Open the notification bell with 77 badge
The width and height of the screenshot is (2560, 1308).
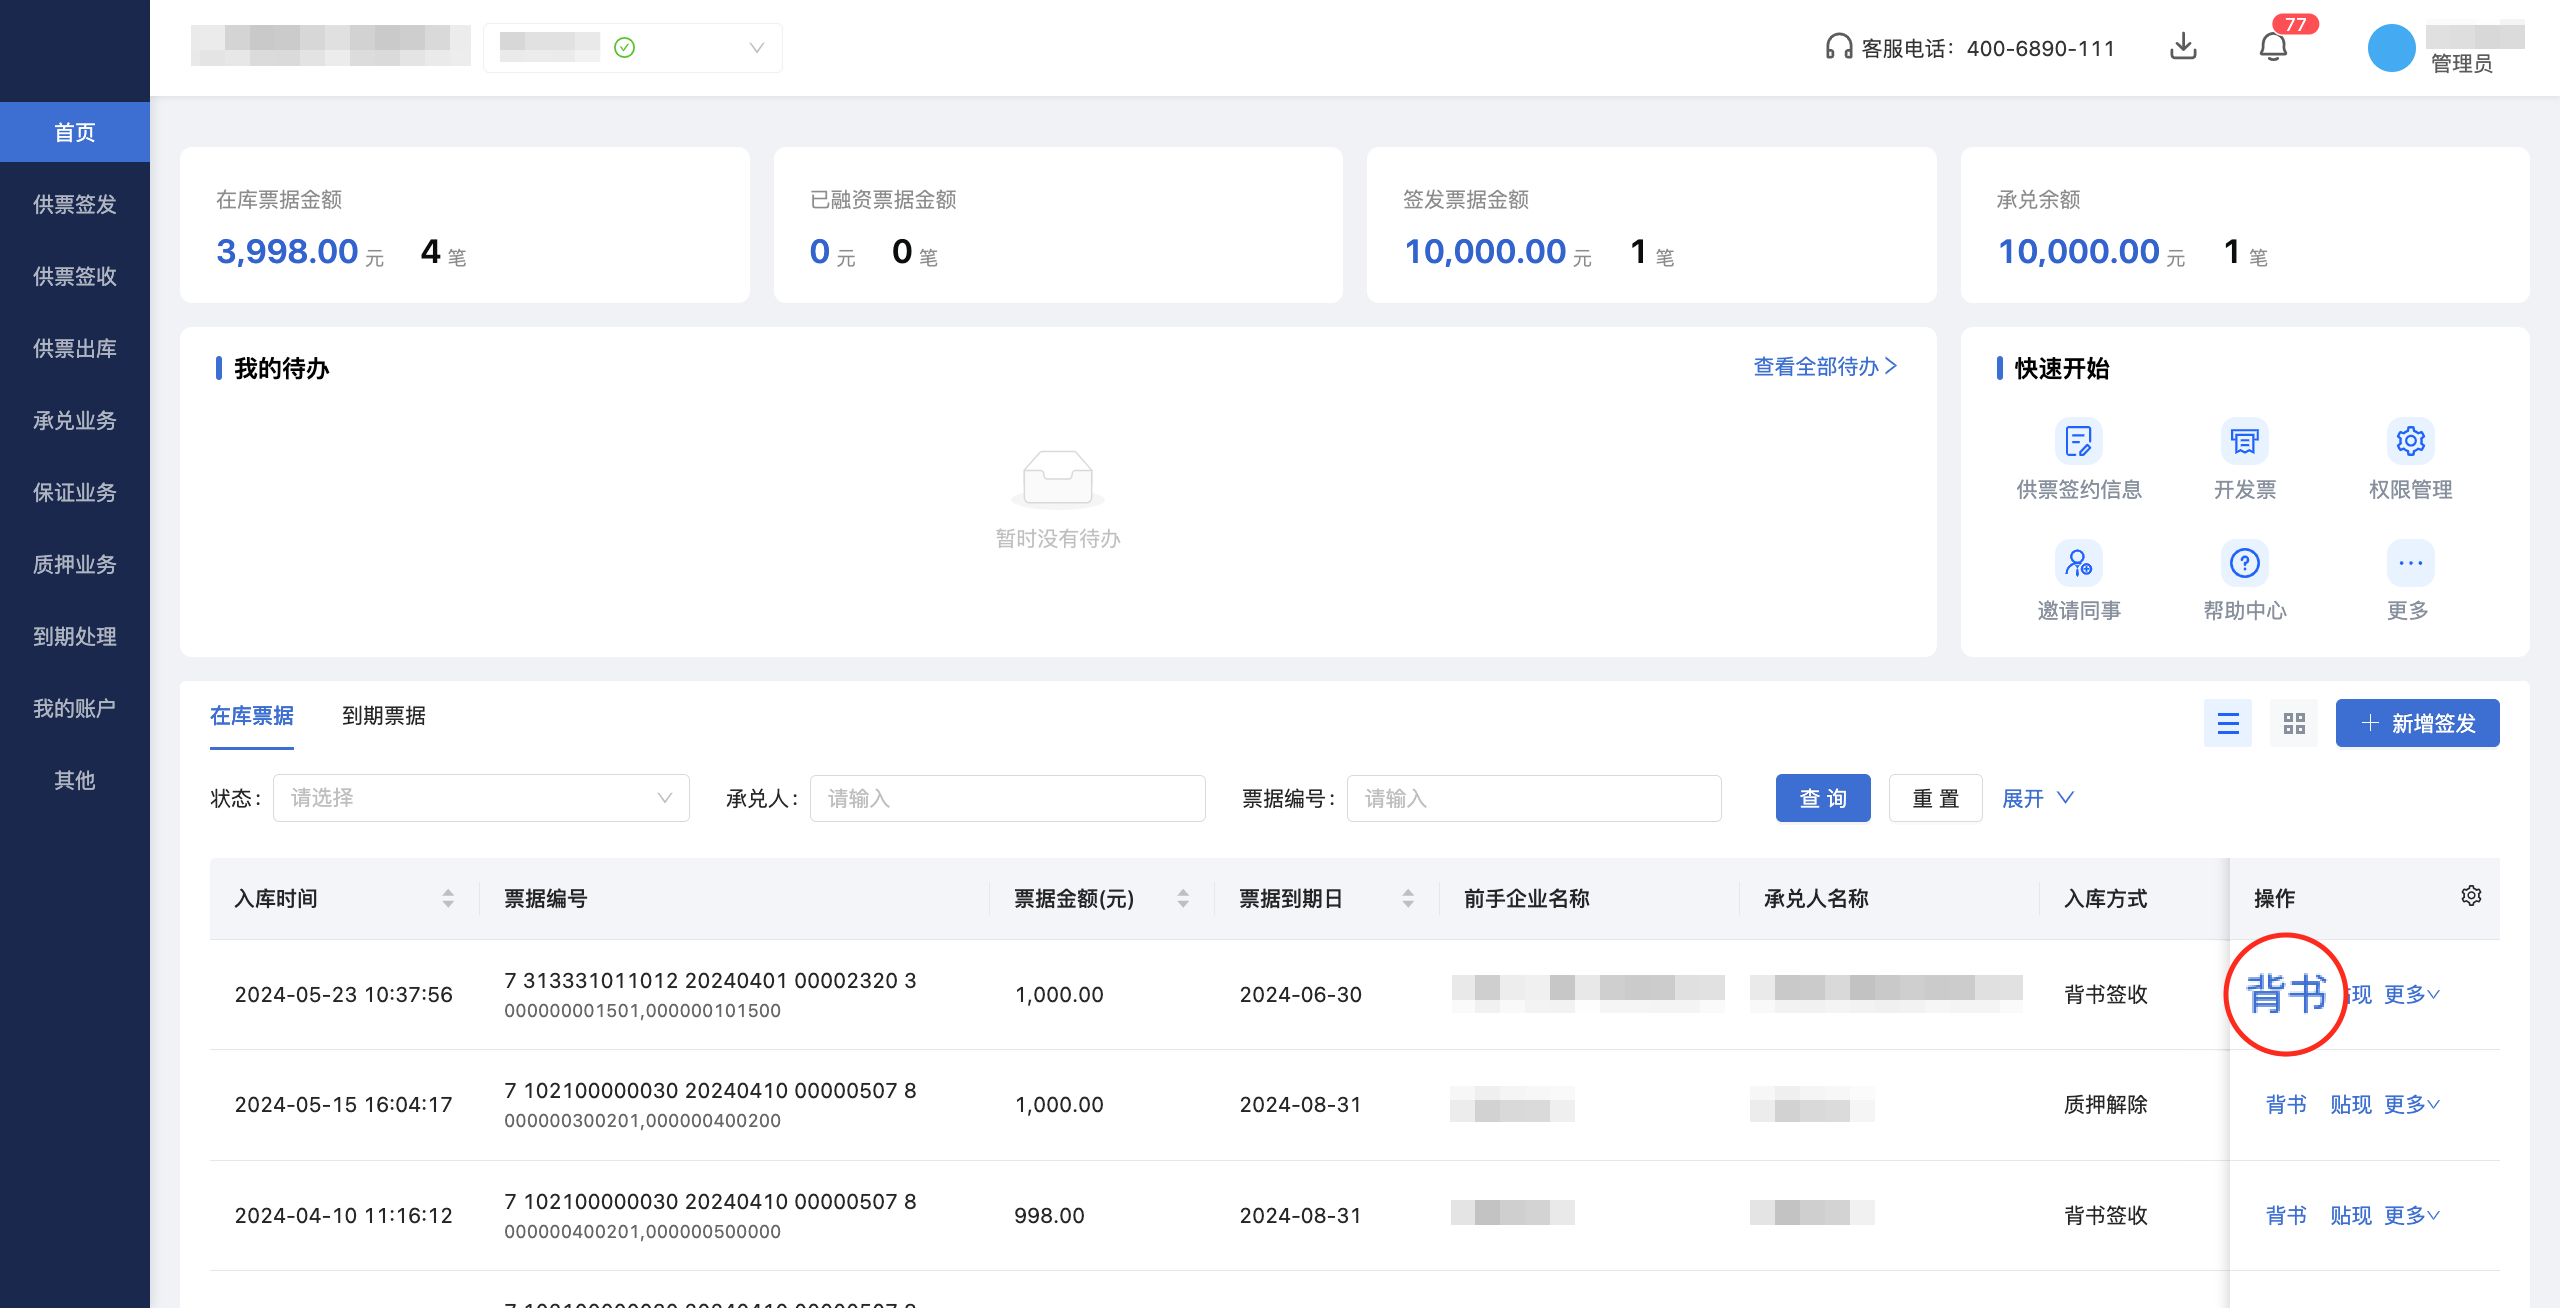click(2273, 47)
